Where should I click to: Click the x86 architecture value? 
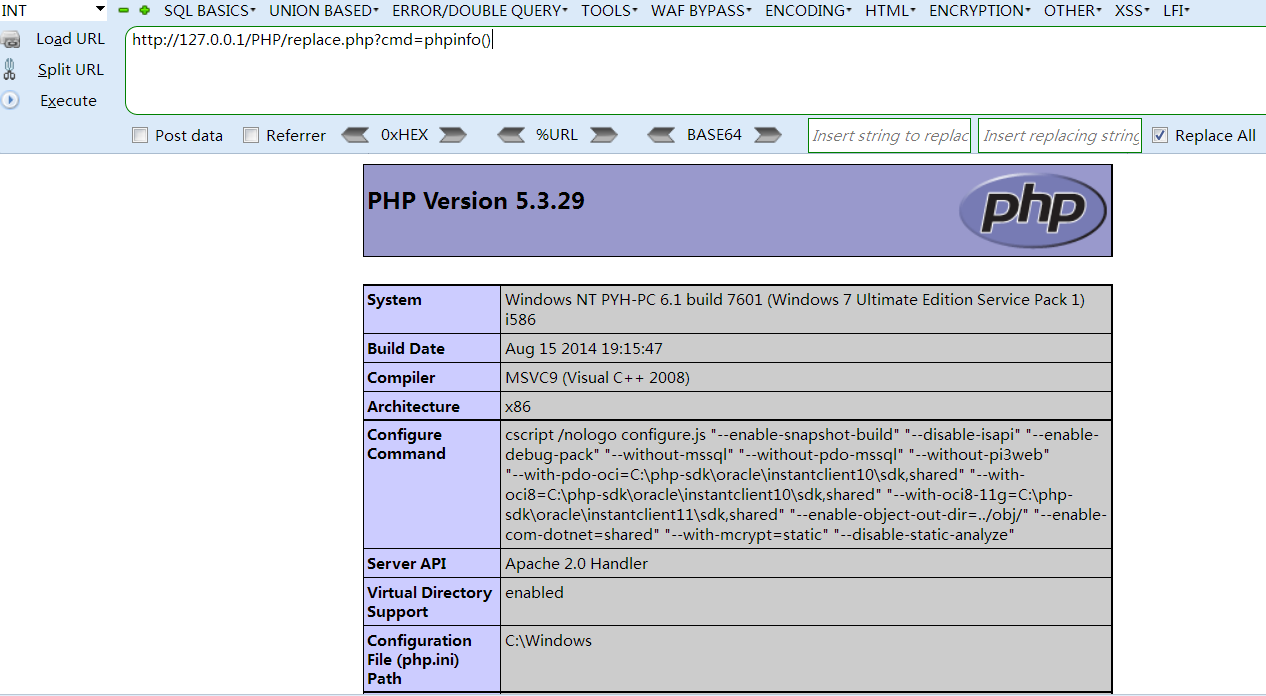click(518, 407)
